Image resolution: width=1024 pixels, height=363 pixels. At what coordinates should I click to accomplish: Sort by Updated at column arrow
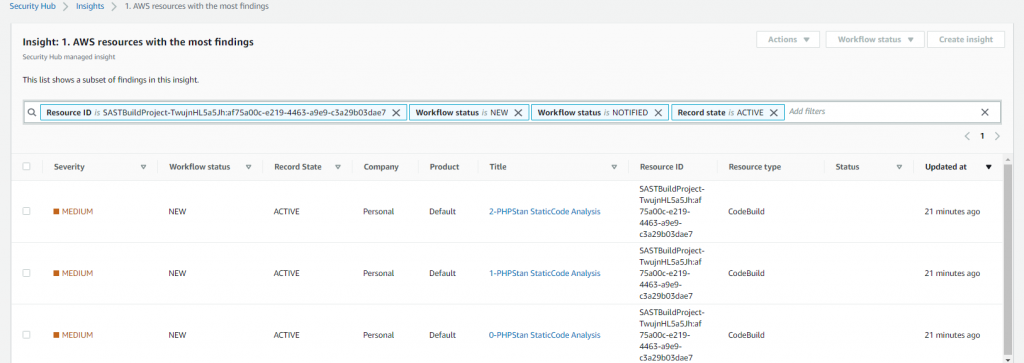988,167
